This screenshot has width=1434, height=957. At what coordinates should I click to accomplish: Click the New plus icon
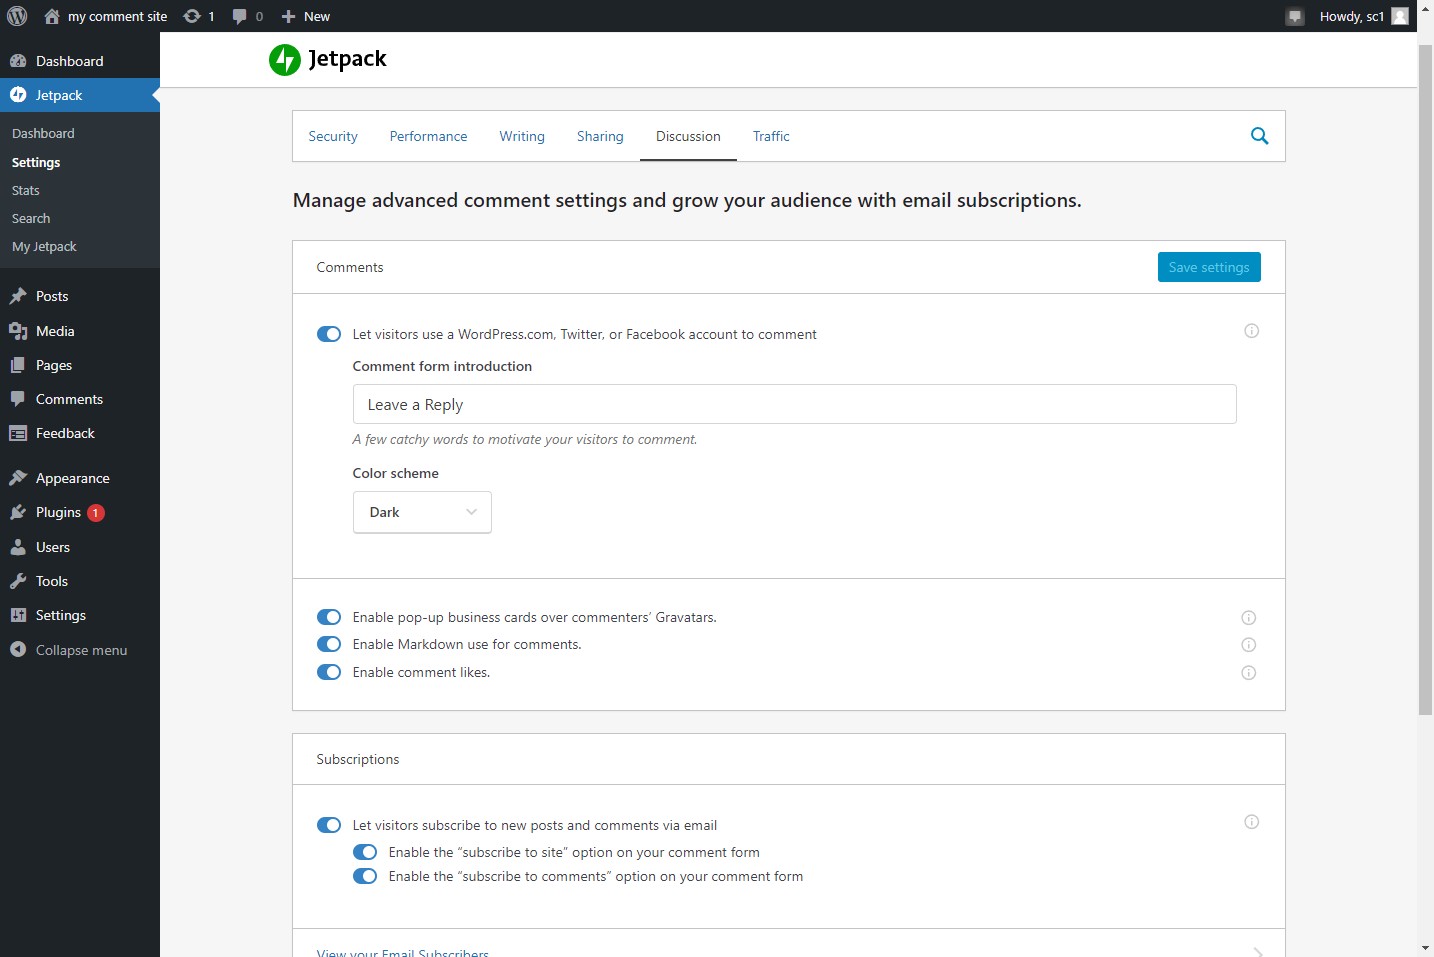tap(288, 16)
